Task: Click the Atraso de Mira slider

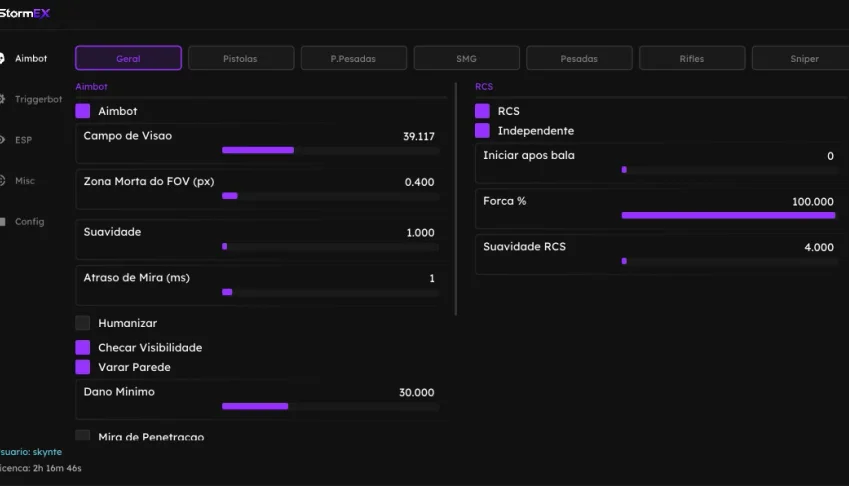Action: point(330,292)
